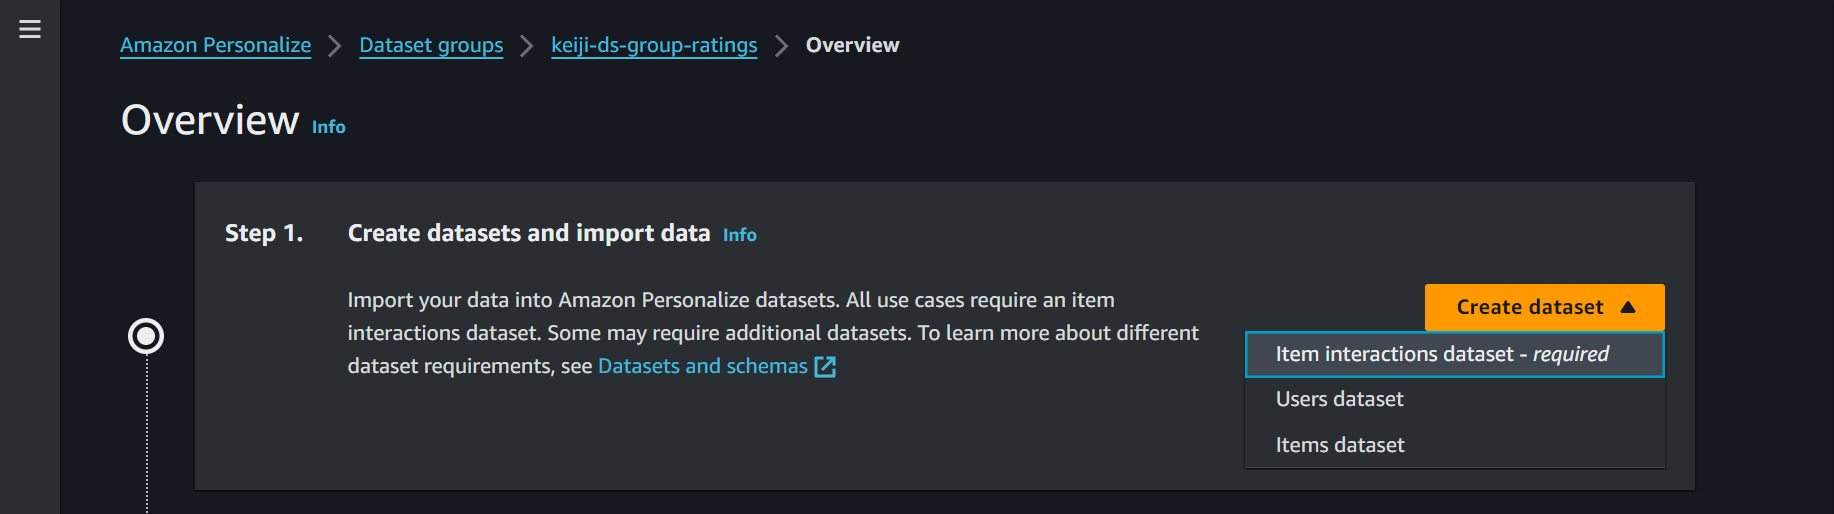Image resolution: width=1834 pixels, height=514 pixels.
Task: Click the Create dataset button
Action: pyautogui.click(x=1529, y=307)
